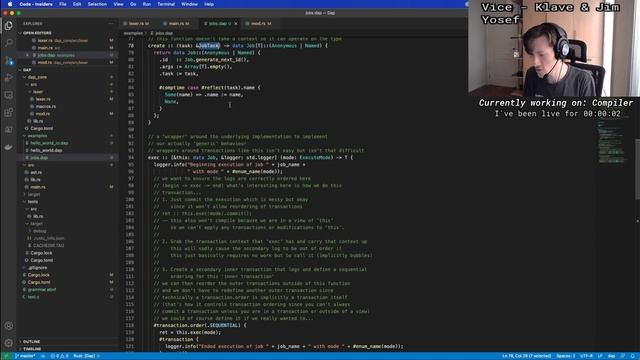This screenshot has width=640, height=360.
Task: Open the Search view icon
Action: 9,42
